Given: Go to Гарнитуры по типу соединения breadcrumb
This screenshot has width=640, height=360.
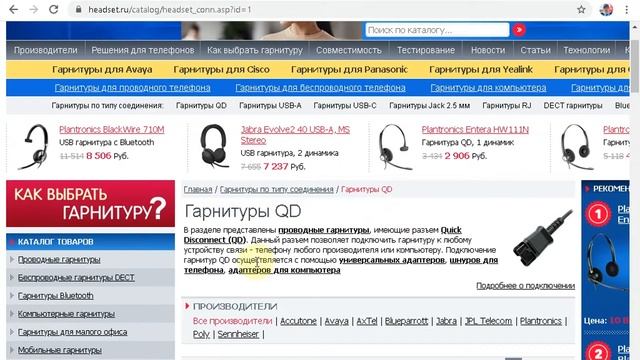Looking at the screenshot, I should pos(276,189).
